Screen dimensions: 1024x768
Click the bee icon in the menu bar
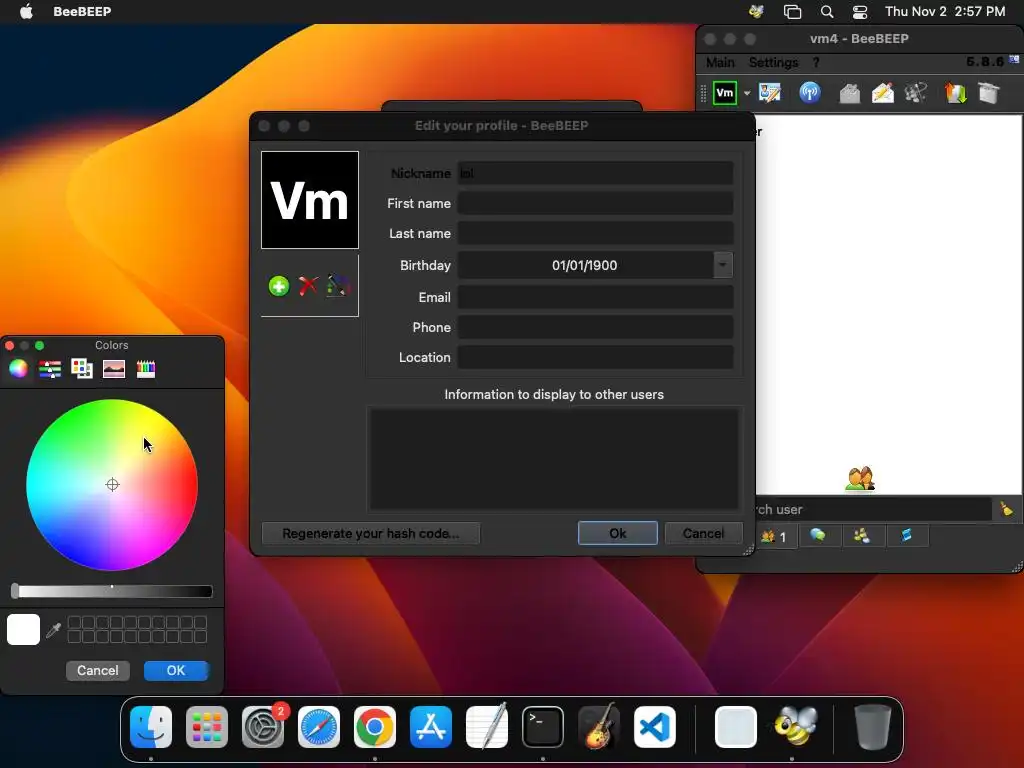click(756, 11)
